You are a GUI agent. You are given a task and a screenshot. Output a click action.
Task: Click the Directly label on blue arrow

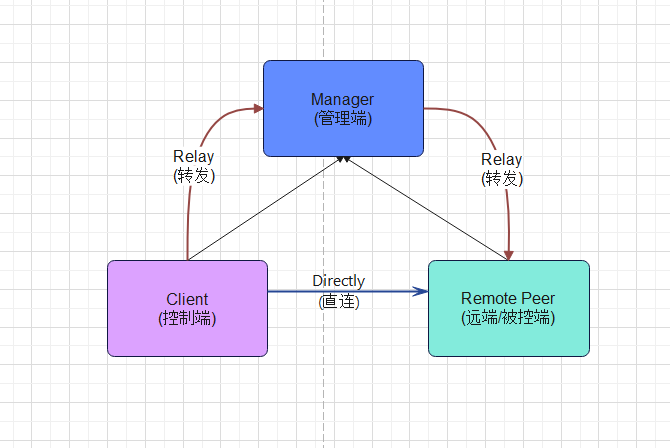click(x=338, y=281)
